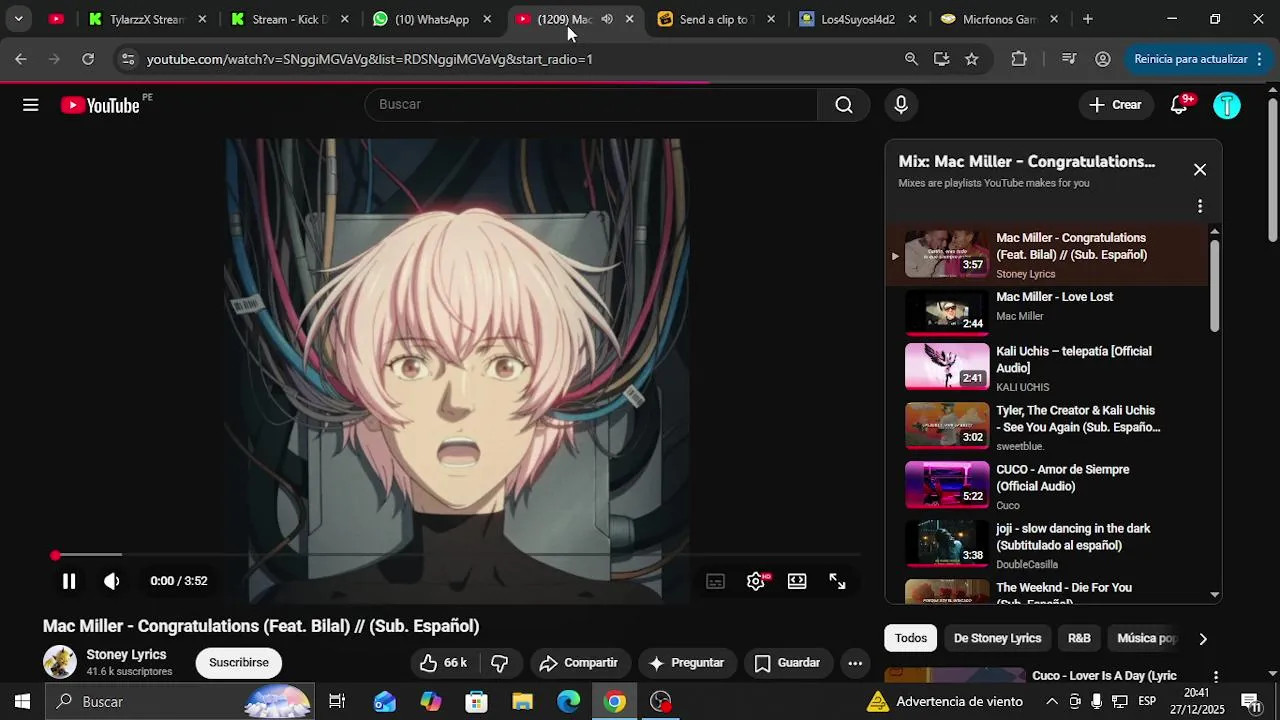Image resolution: width=1280 pixels, height=720 pixels.
Task: Open the notifications bell
Action: (x=1180, y=105)
